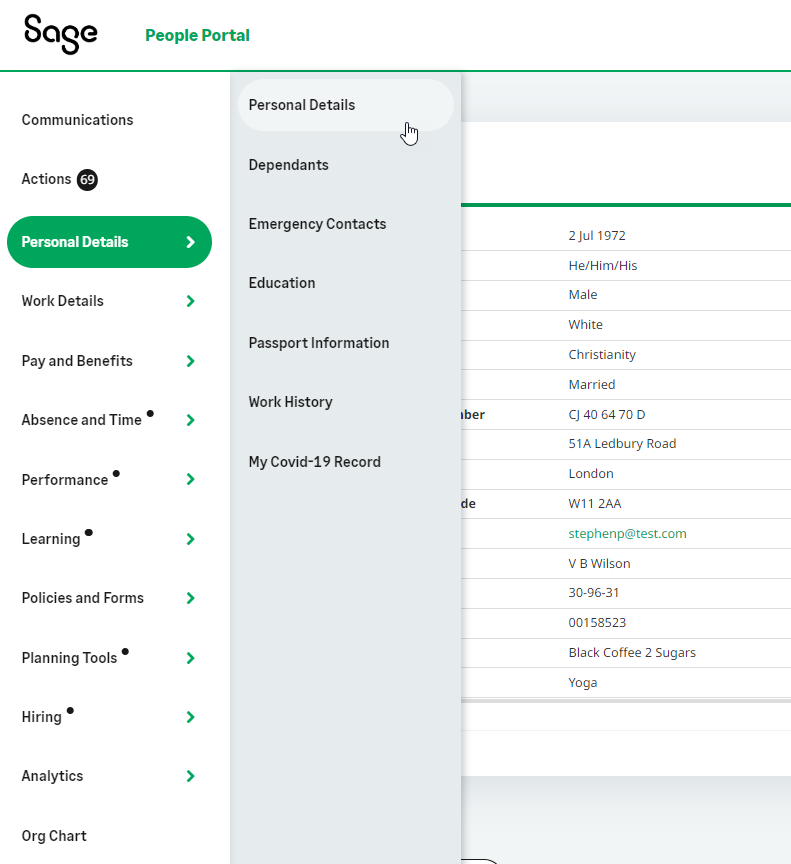Click the Analytics arrow icon
Viewport: 791px width, 864px height.
tap(190, 776)
